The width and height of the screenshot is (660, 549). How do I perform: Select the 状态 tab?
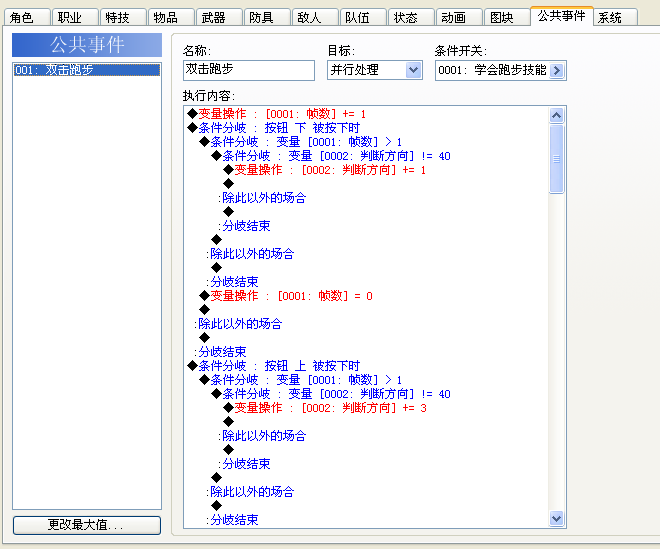pyautogui.click(x=411, y=17)
